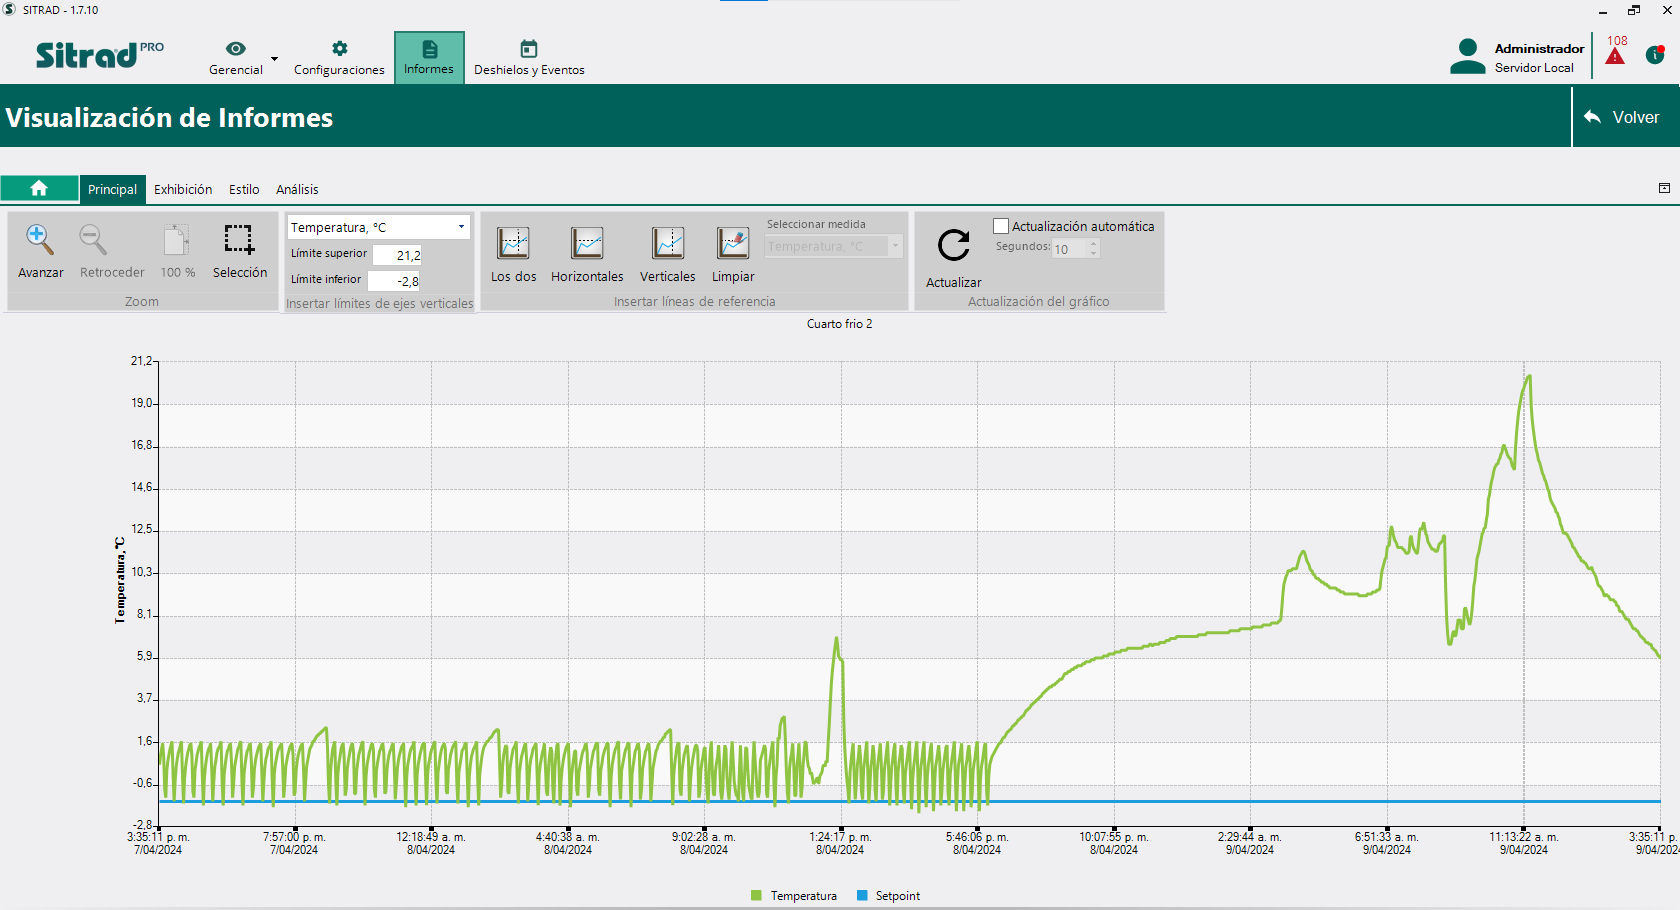
Task: Click the Avanzar zoom-in icon
Action: [x=40, y=241]
